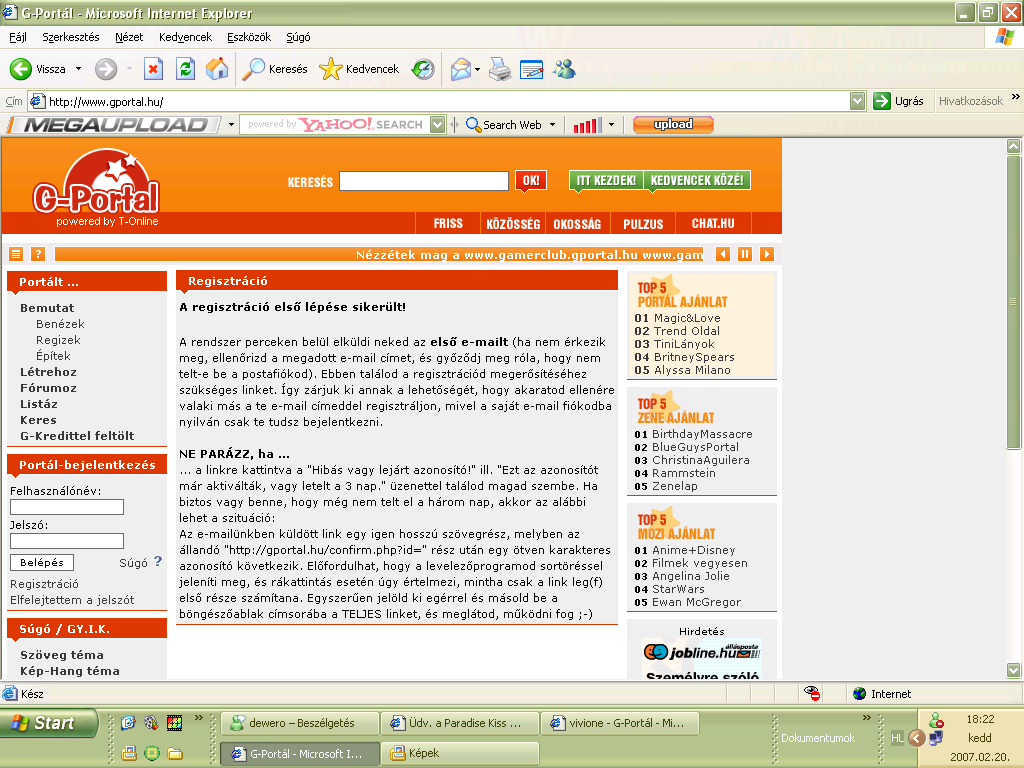1024x768 pixels.
Task: Move ticker backward with left arrow
Action: coord(723,254)
